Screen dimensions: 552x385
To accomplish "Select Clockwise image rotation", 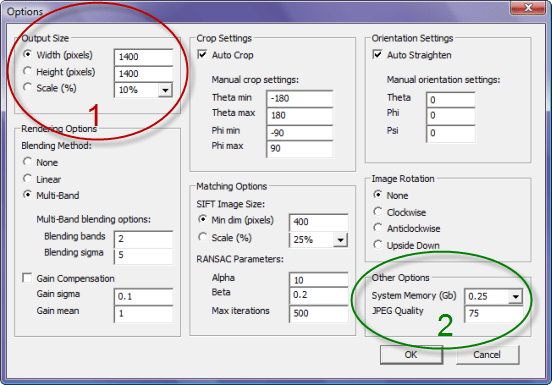I will (378, 212).
